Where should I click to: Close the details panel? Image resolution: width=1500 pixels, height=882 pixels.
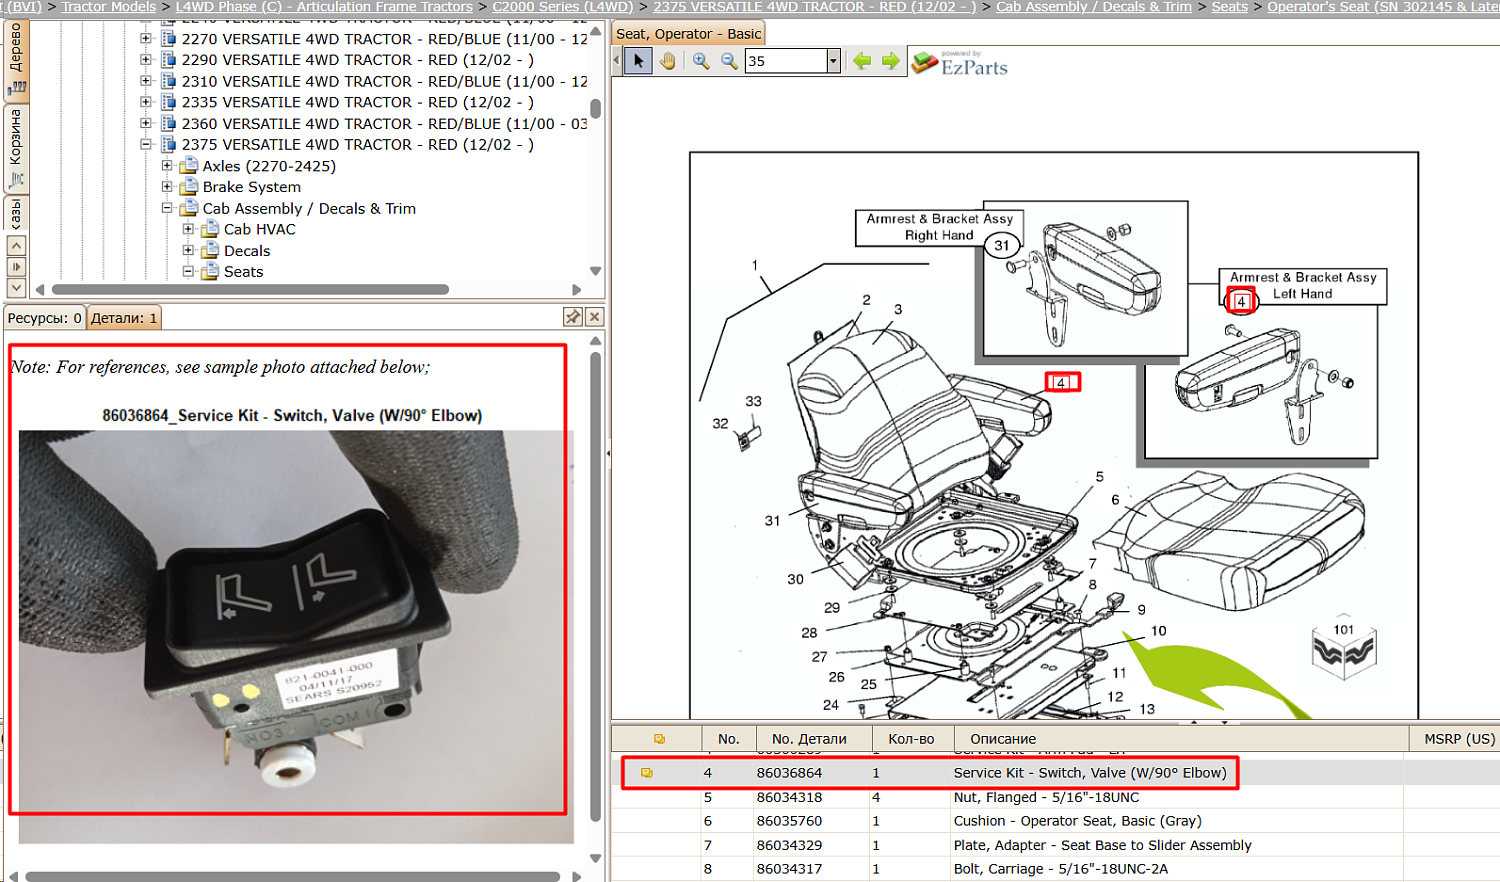point(594,317)
